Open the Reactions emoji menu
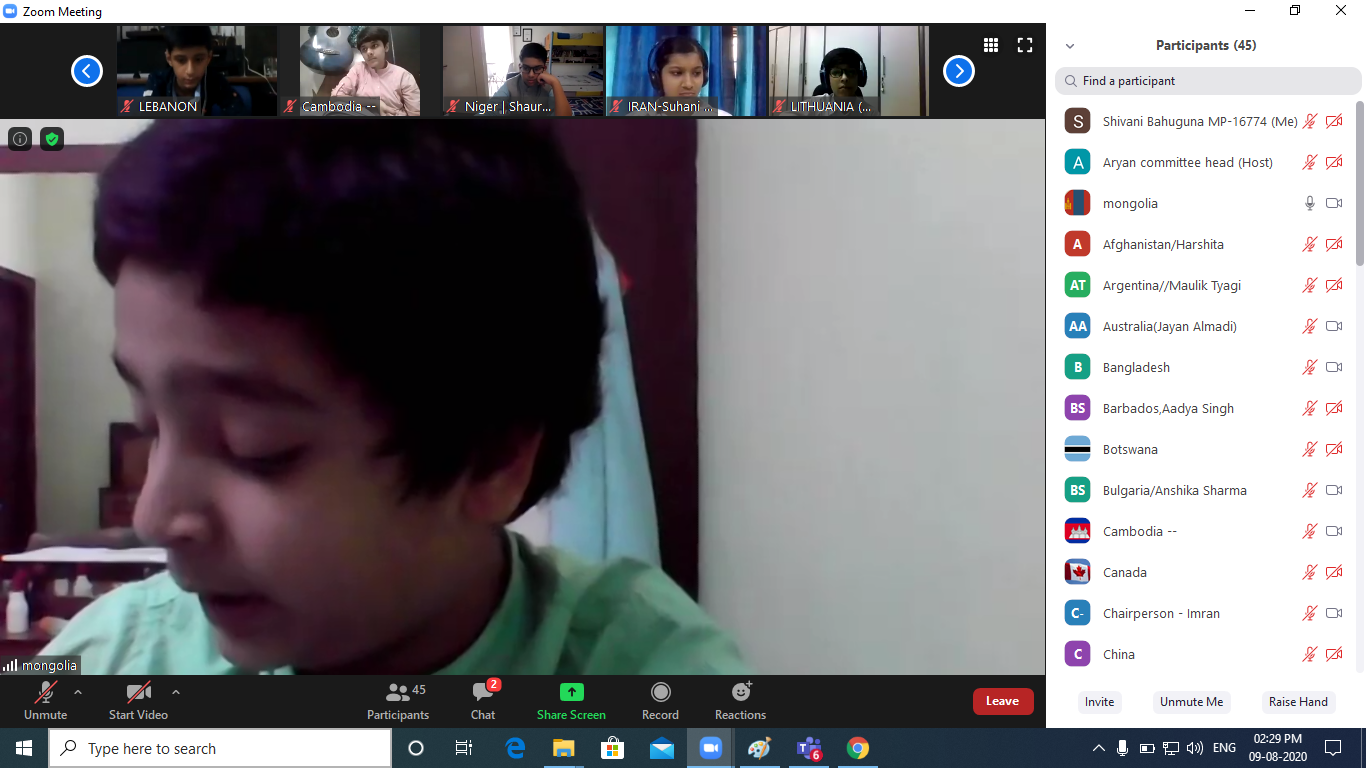 click(741, 693)
